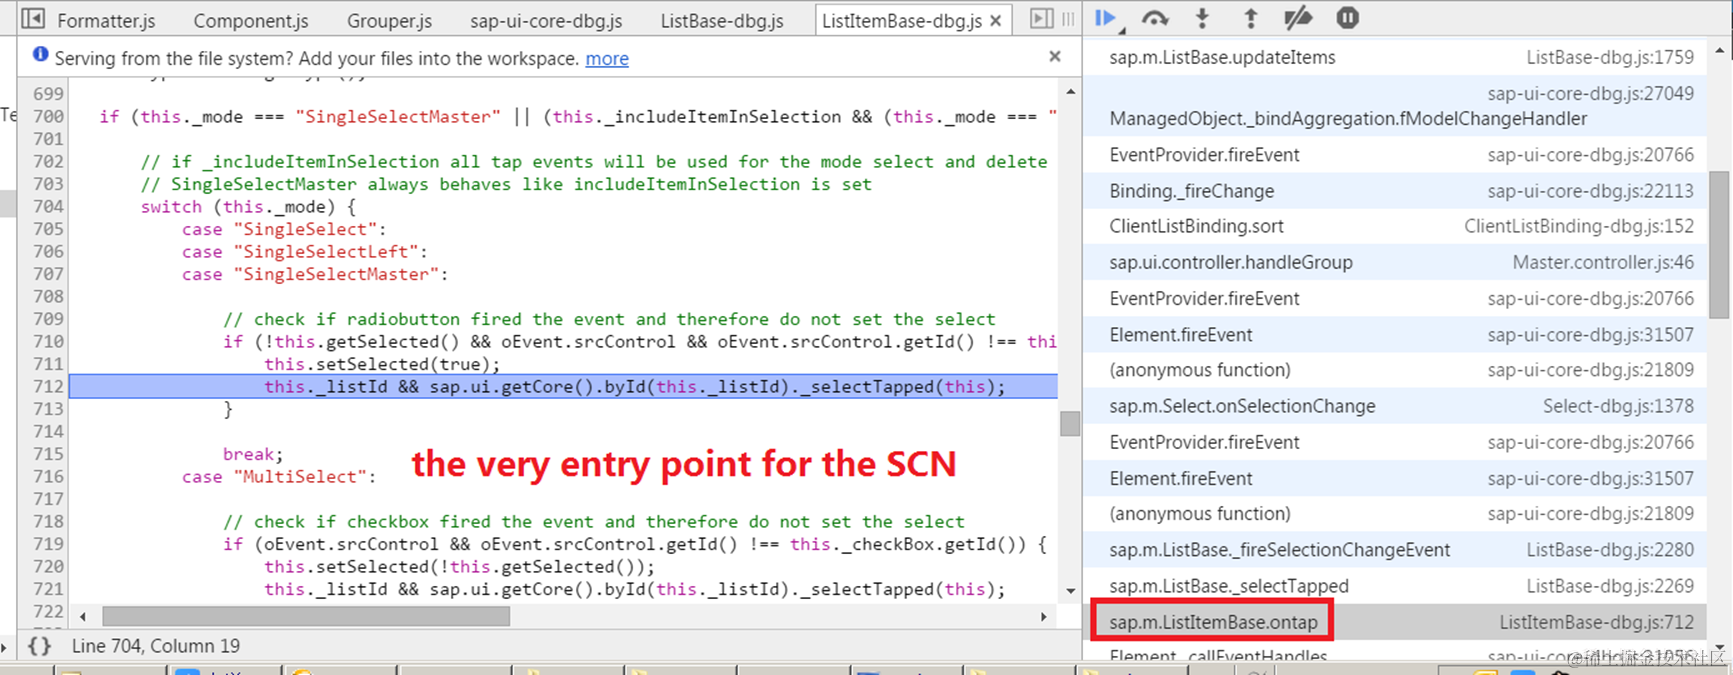Switch to the Formatter.js tab
The width and height of the screenshot is (1733, 675).
pyautogui.click(x=106, y=20)
